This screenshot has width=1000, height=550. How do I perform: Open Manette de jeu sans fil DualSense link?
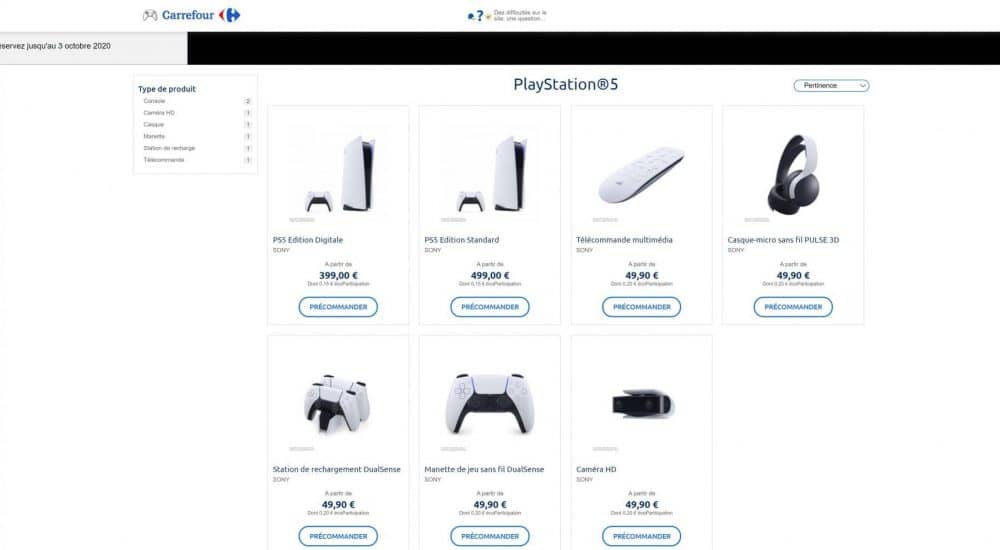484,469
